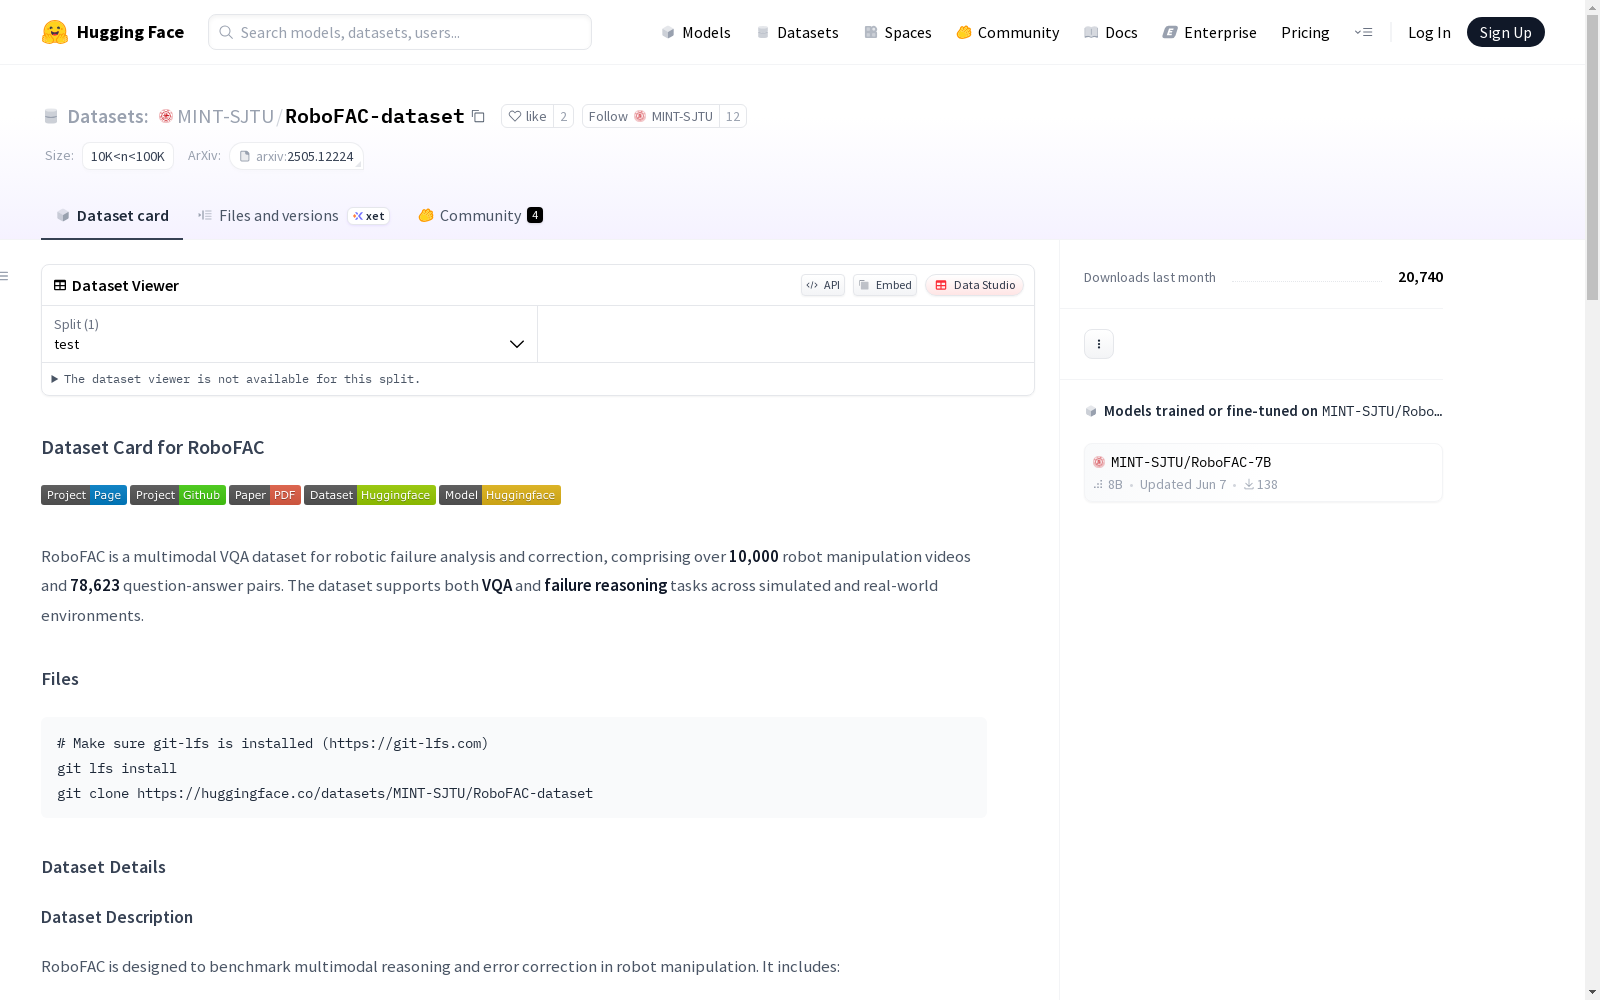The height and width of the screenshot is (1000, 1600).
Task: Open the Paper PDF badge
Action: pyautogui.click(x=265, y=495)
